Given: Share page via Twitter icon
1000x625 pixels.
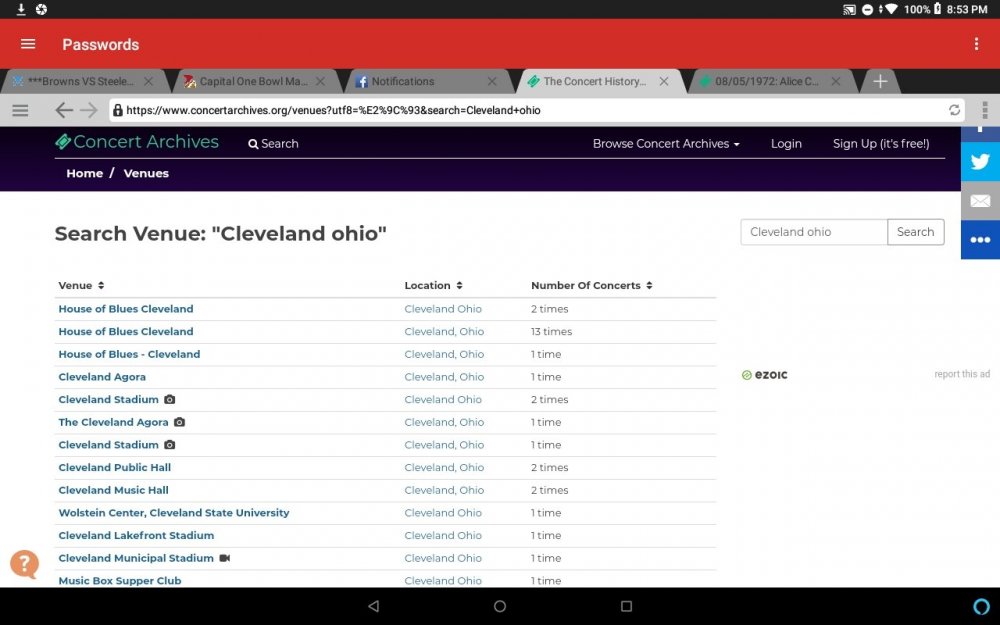Looking at the screenshot, I should 980,162.
